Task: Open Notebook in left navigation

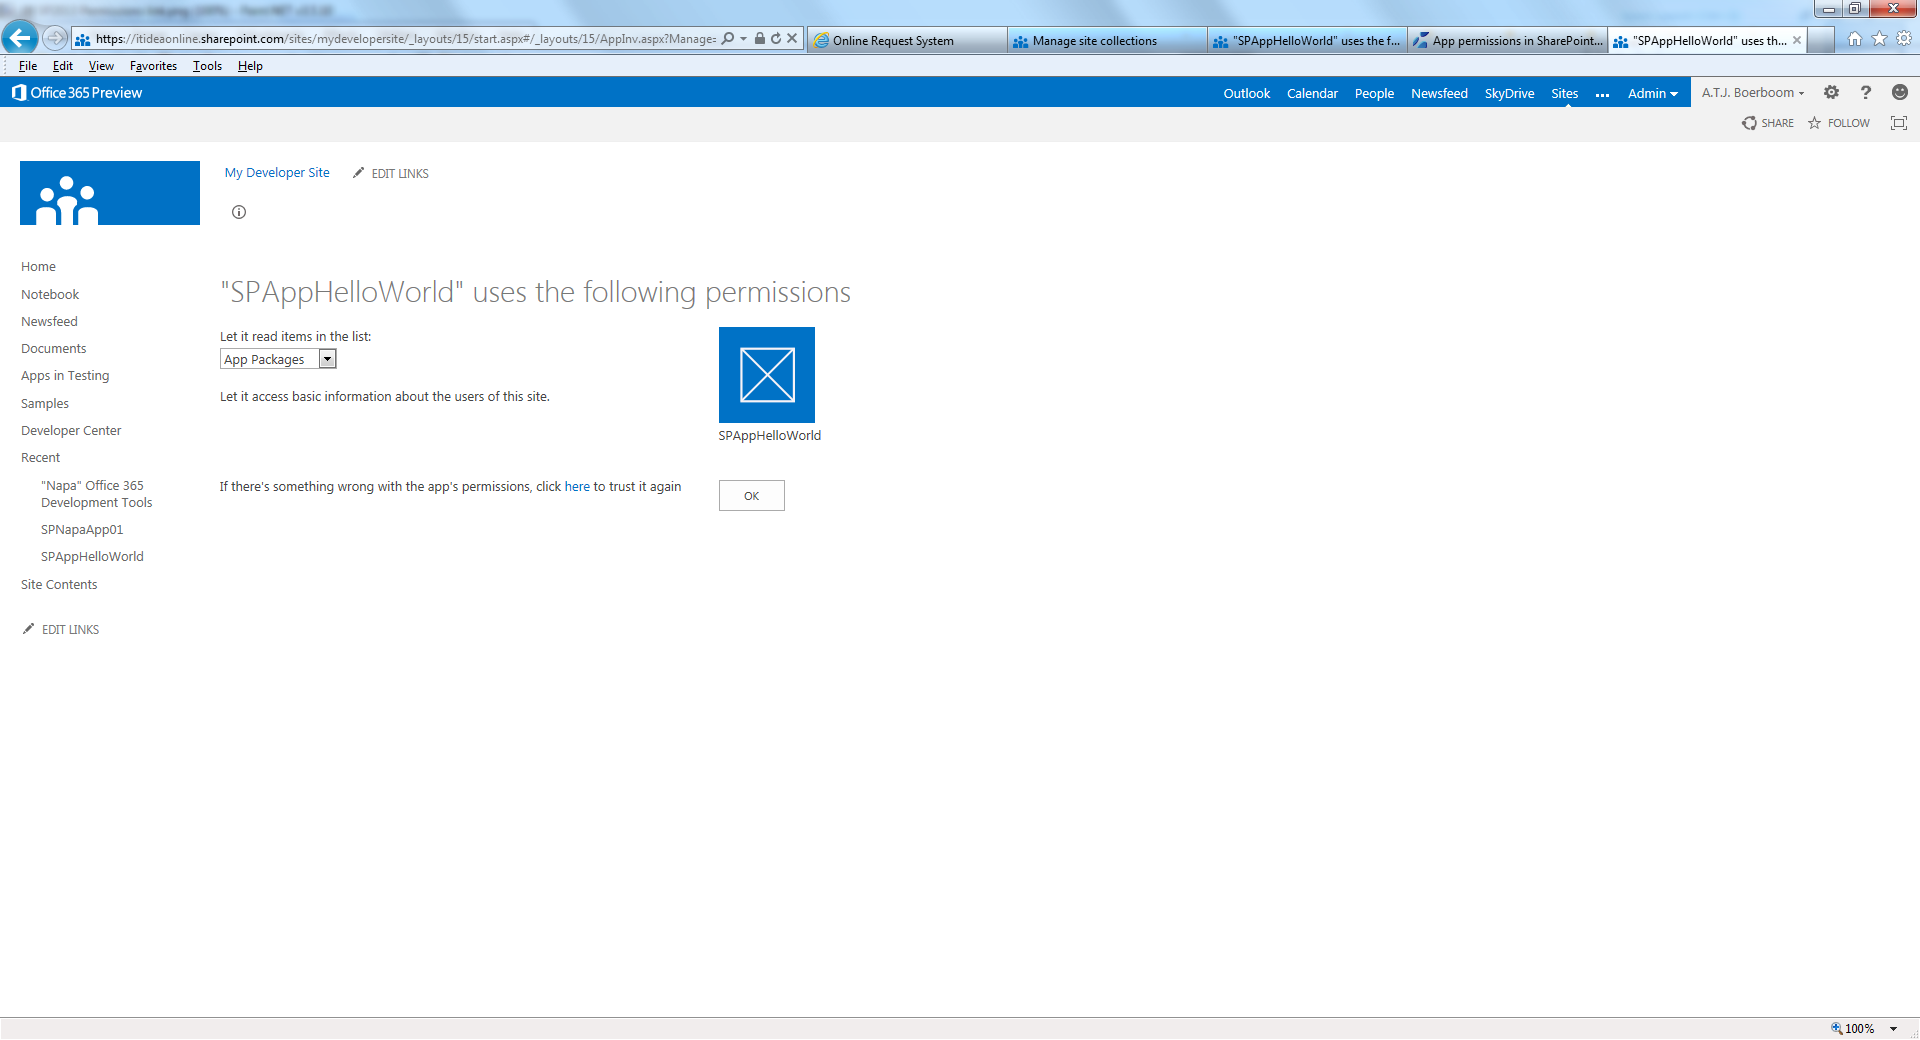Action: click(50, 294)
